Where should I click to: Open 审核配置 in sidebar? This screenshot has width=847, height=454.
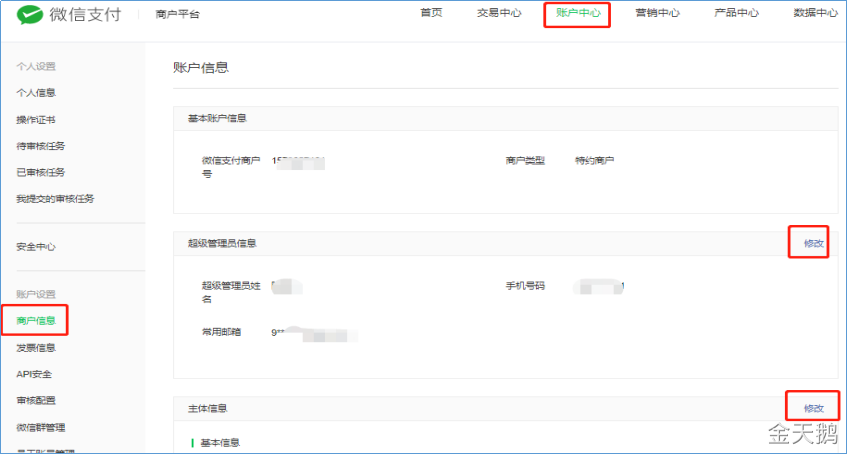(36, 400)
